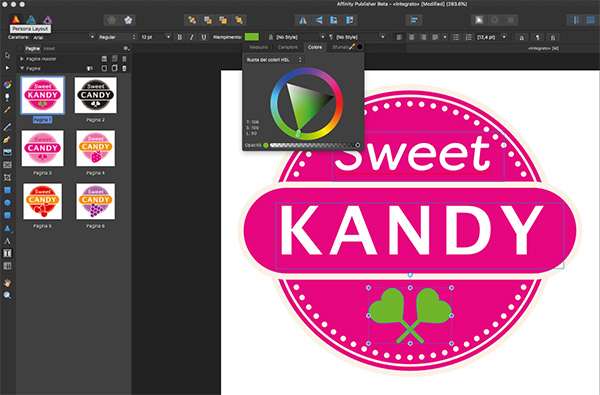Switch to the Campioni tab
600x395 pixels.
(x=288, y=47)
